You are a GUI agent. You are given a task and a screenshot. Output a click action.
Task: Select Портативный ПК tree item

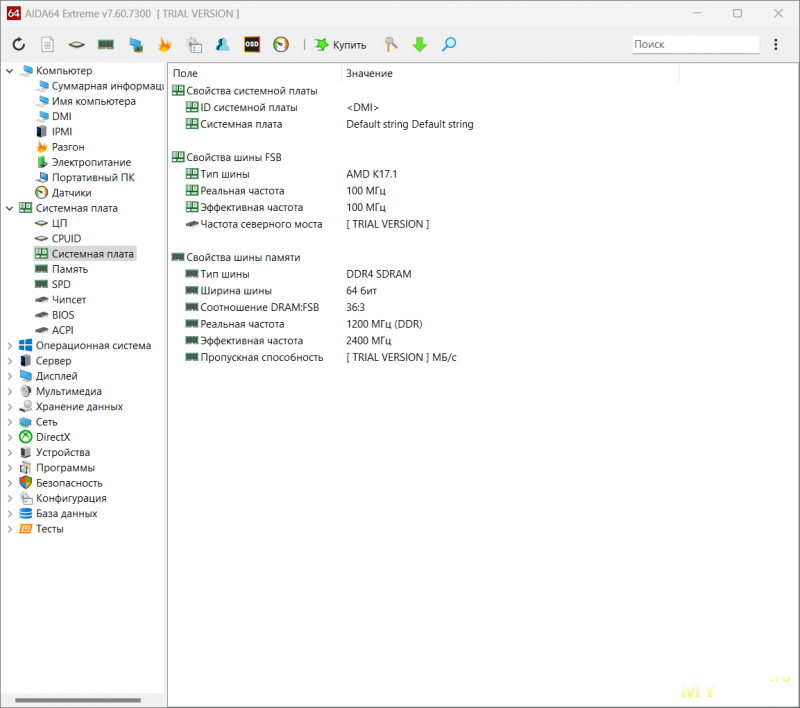tap(85, 178)
